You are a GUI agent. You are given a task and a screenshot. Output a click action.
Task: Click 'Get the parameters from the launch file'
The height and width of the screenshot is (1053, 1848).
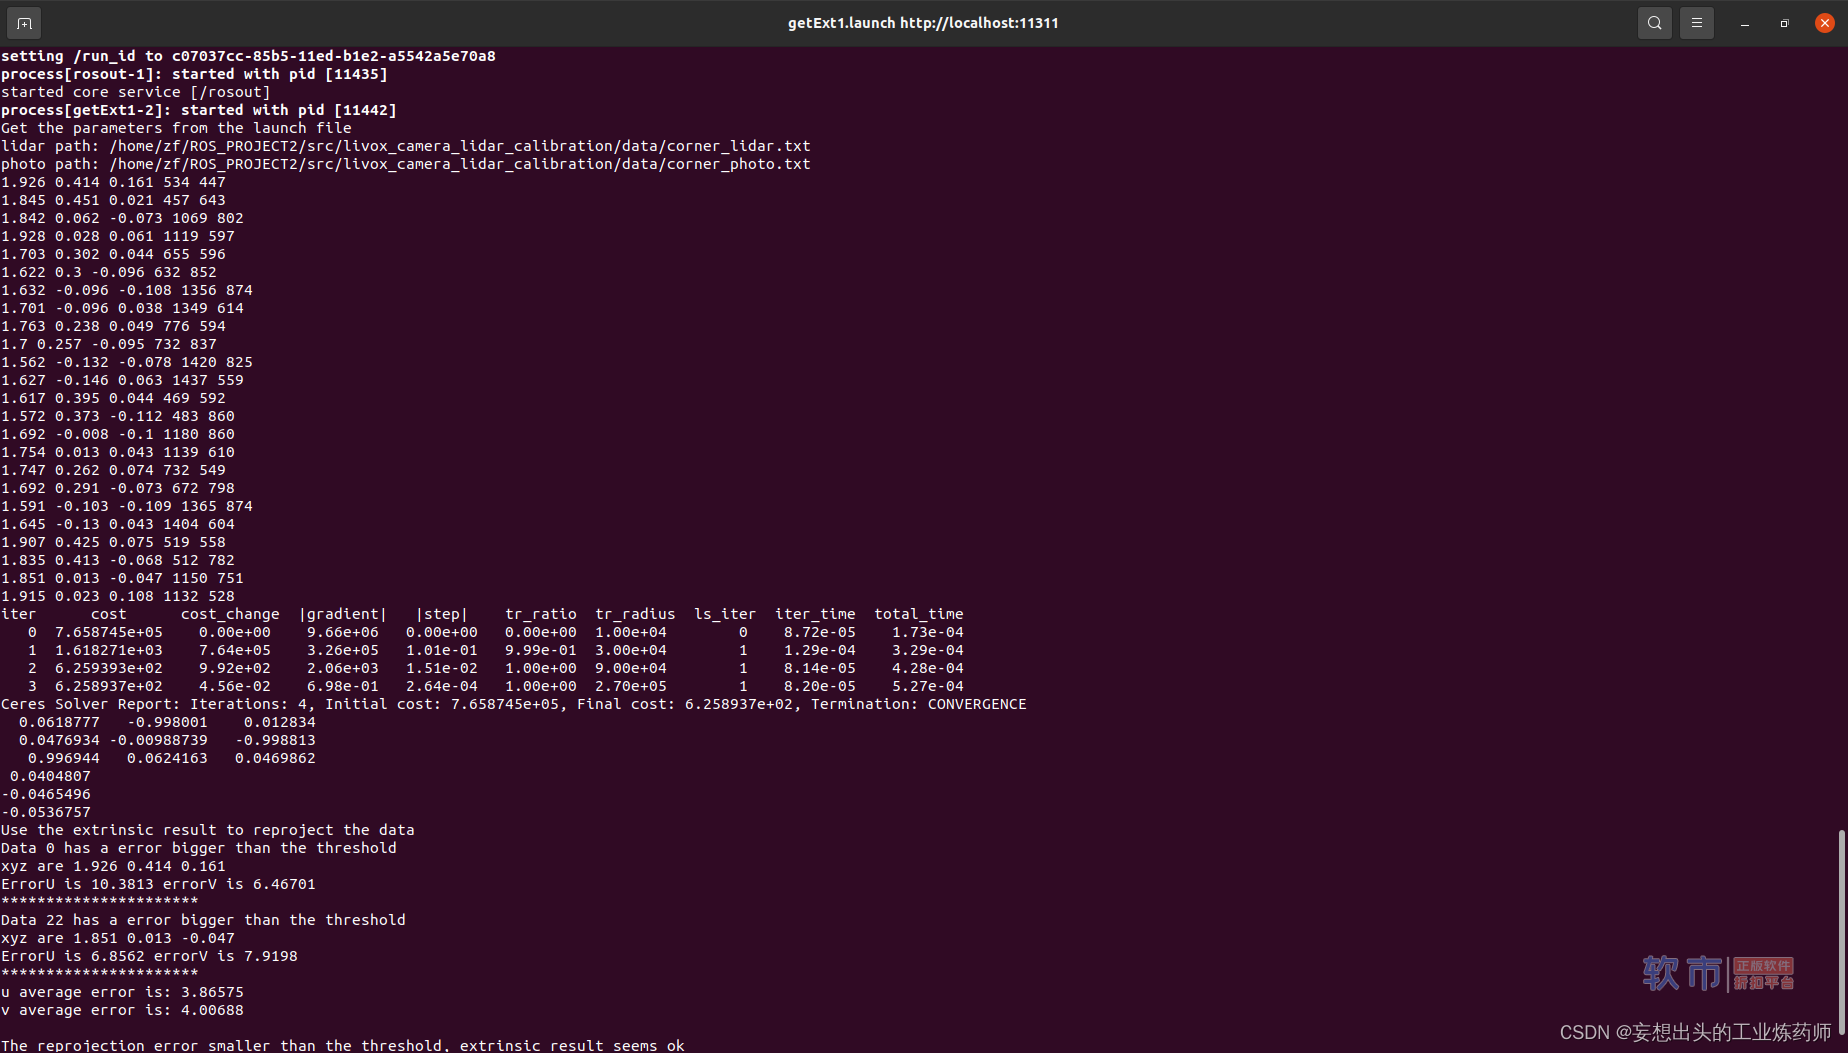point(176,128)
